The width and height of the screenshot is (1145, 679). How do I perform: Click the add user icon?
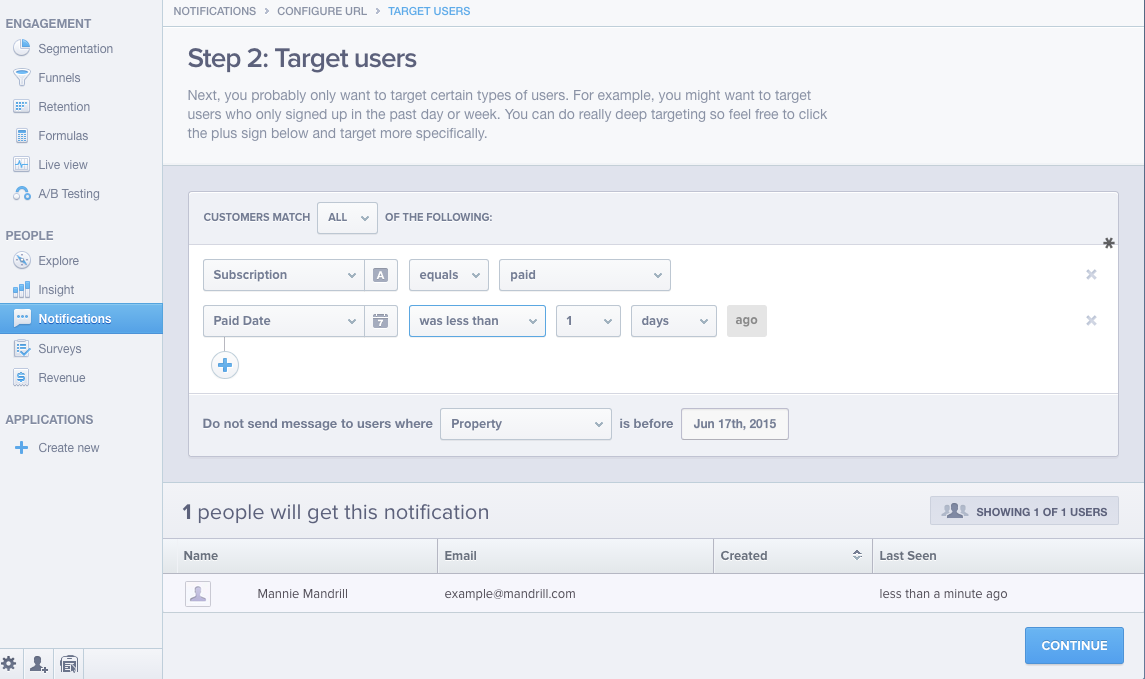click(x=38, y=664)
